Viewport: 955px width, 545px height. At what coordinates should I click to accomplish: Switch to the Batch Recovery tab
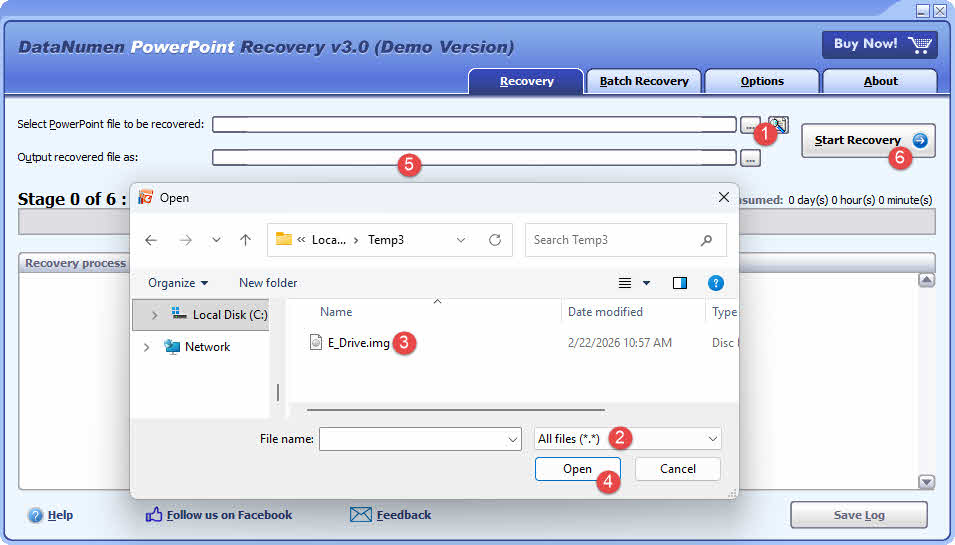pyautogui.click(x=644, y=82)
